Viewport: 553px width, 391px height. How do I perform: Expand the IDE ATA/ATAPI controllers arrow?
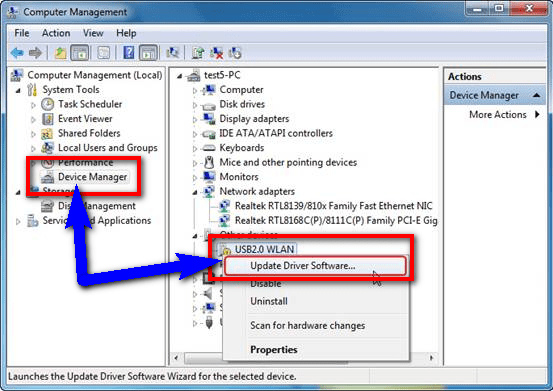pos(195,134)
